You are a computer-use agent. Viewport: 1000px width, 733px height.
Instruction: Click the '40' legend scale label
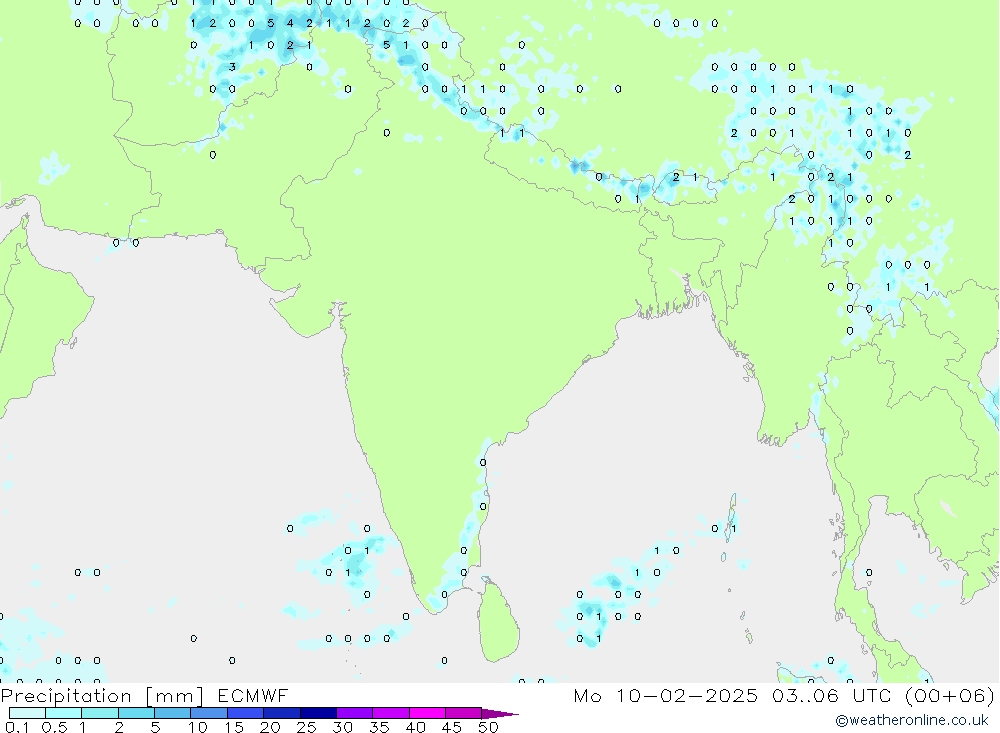click(416, 727)
